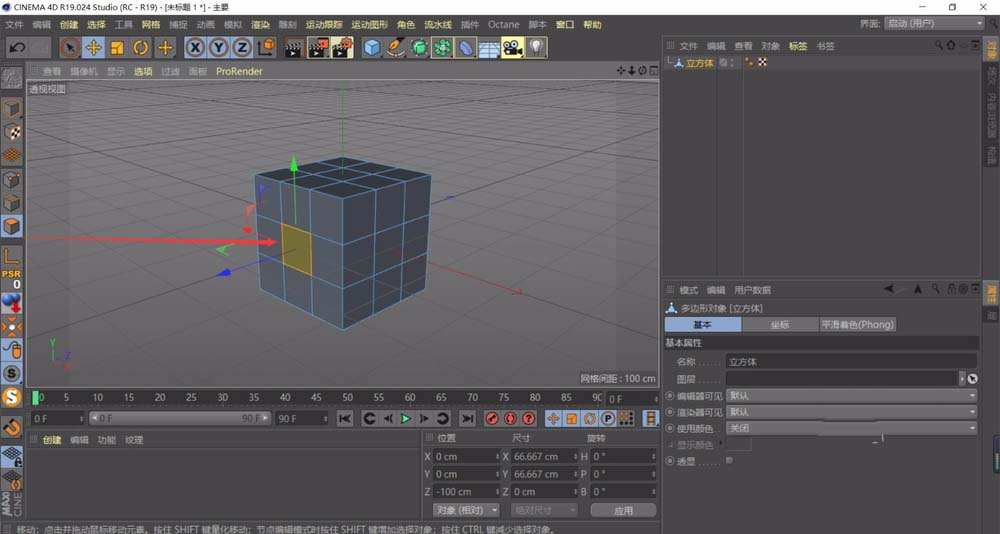This screenshot has height=534, width=1000.
Task: Click the 0 F to 90 F range slider
Action: click(x=180, y=419)
